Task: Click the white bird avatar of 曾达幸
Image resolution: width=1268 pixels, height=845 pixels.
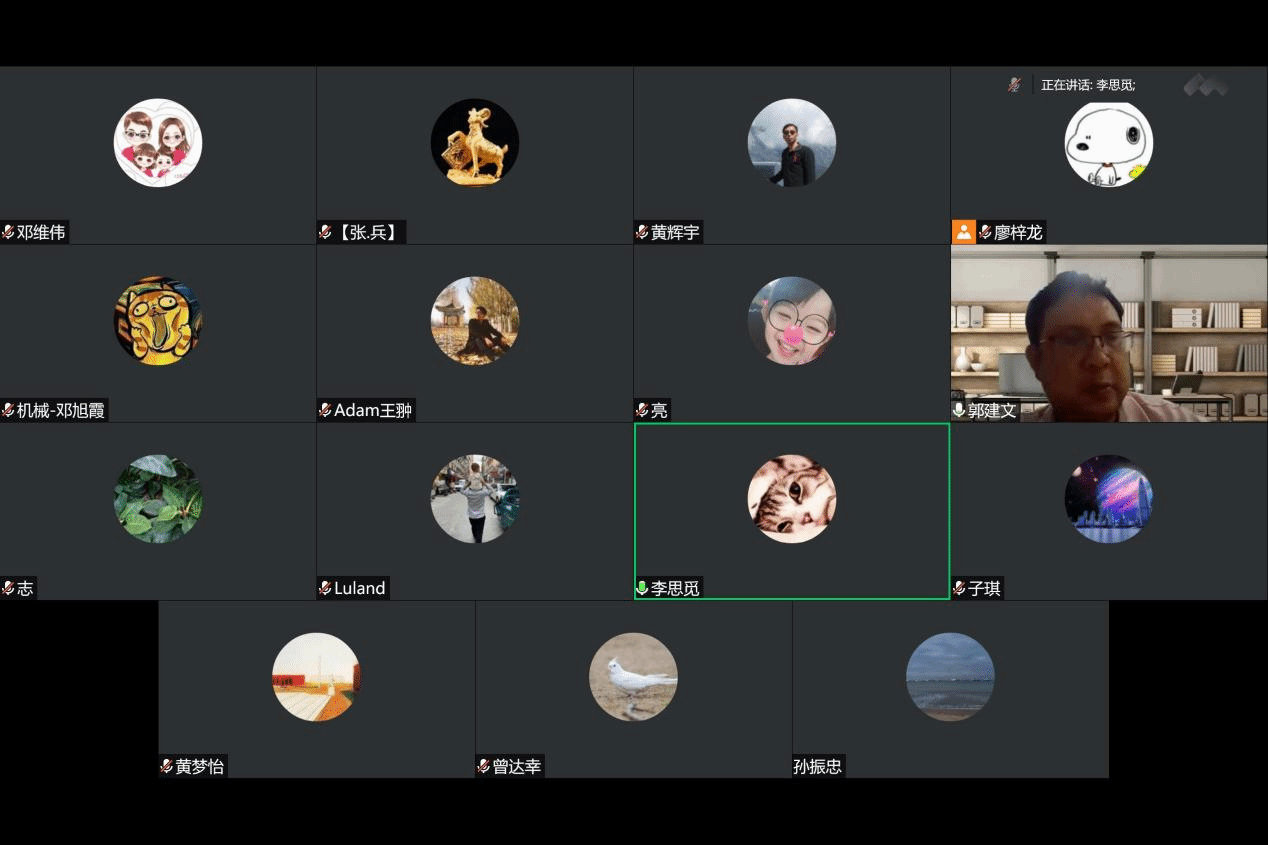Action: [633, 676]
